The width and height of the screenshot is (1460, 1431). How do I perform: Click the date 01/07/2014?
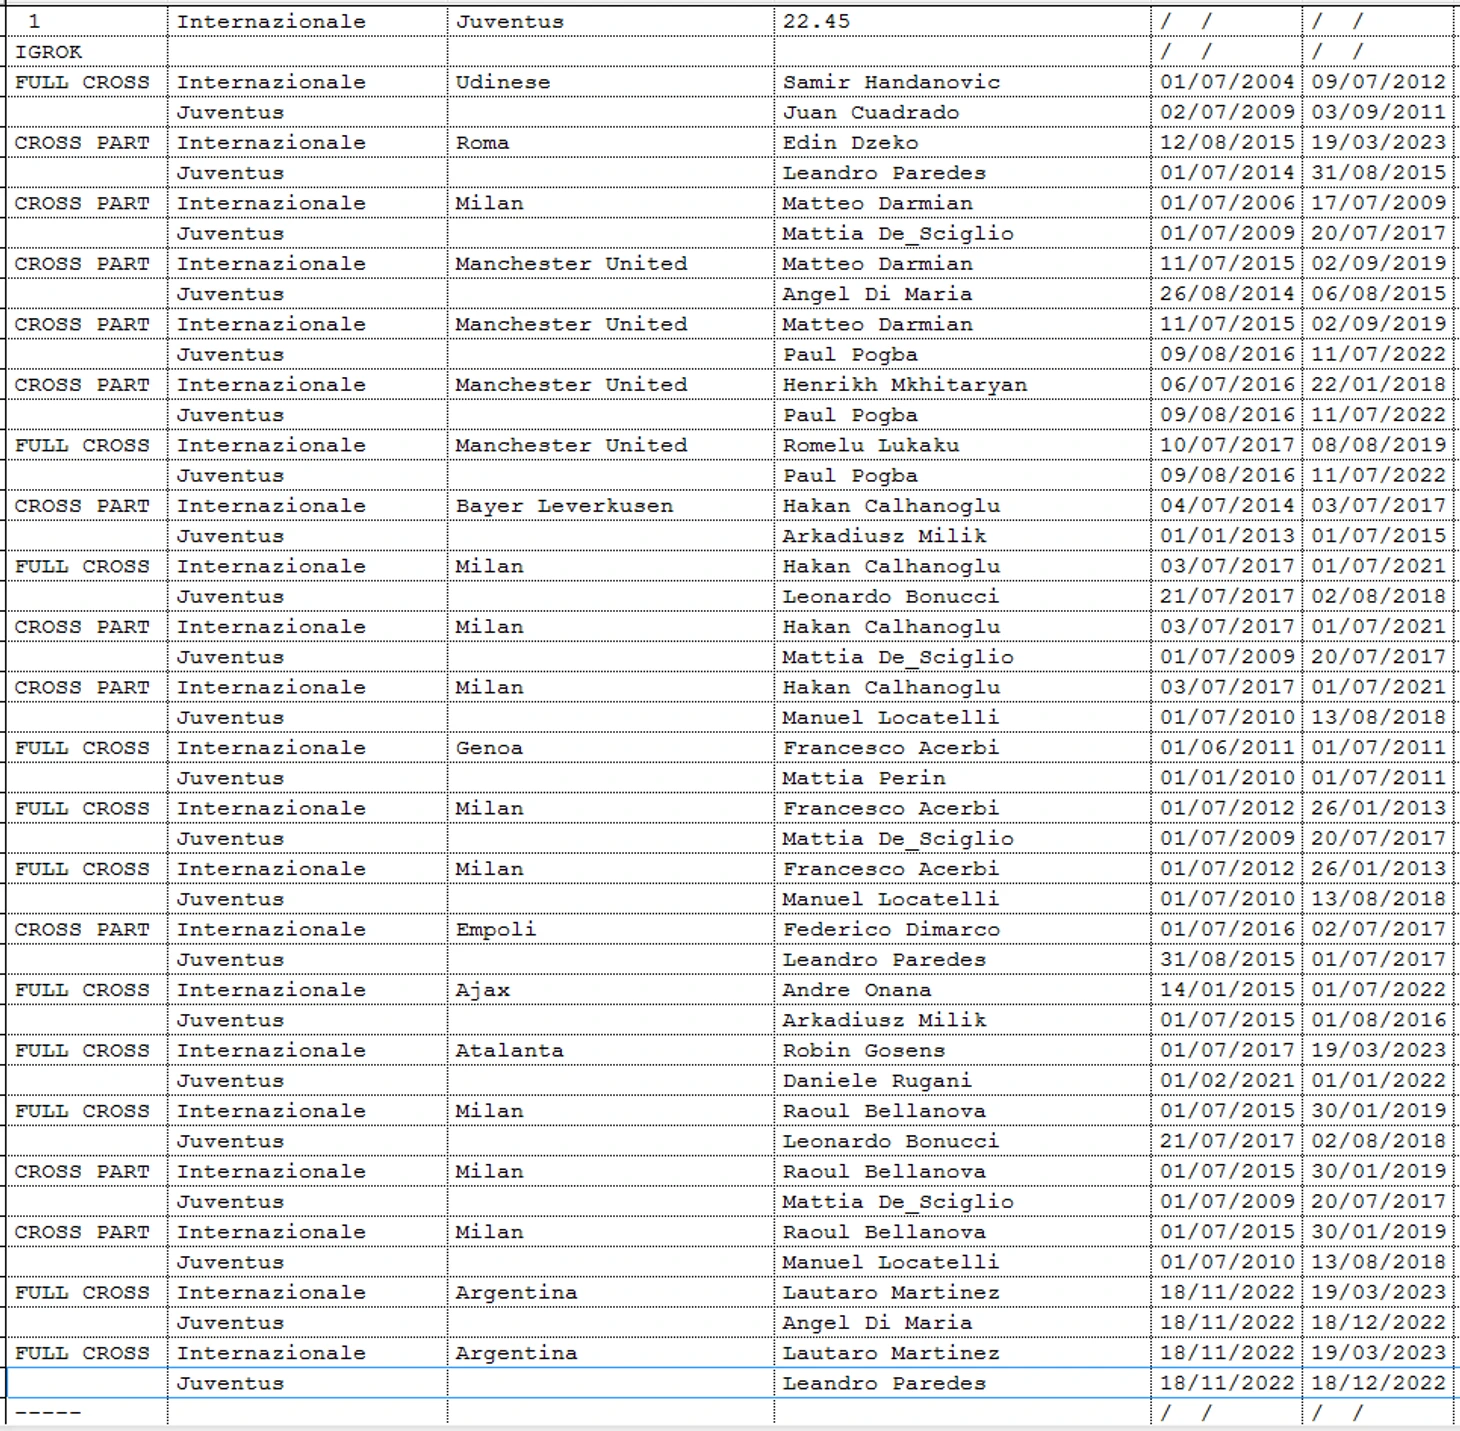tap(1227, 172)
